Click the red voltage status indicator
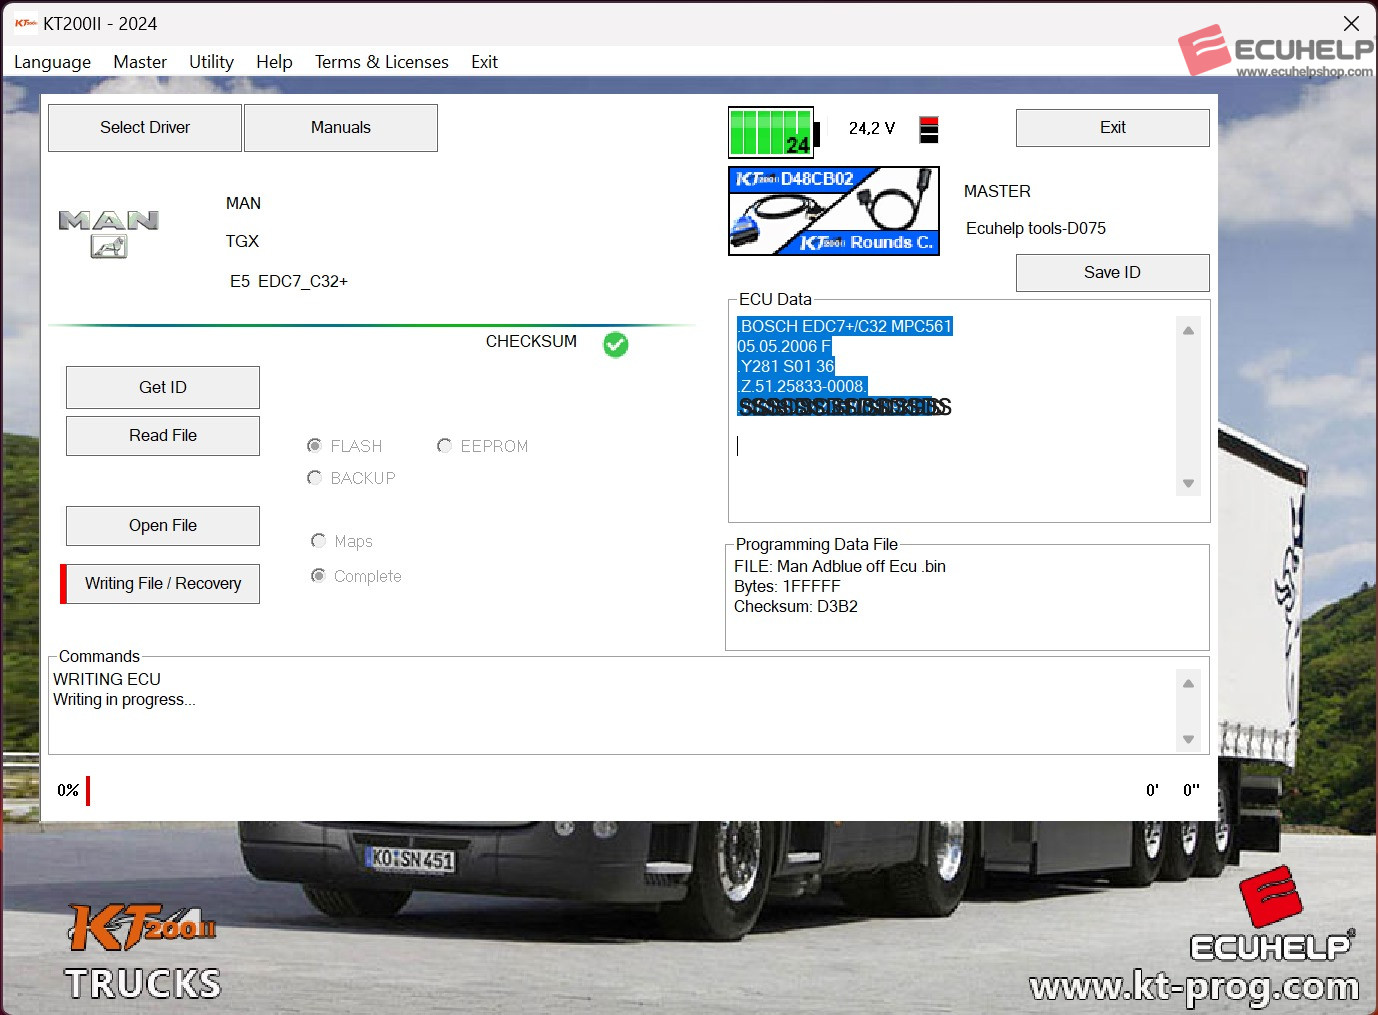This screenshot has width=1378, height=1015. pyautogui.click(x=929, y=129)
